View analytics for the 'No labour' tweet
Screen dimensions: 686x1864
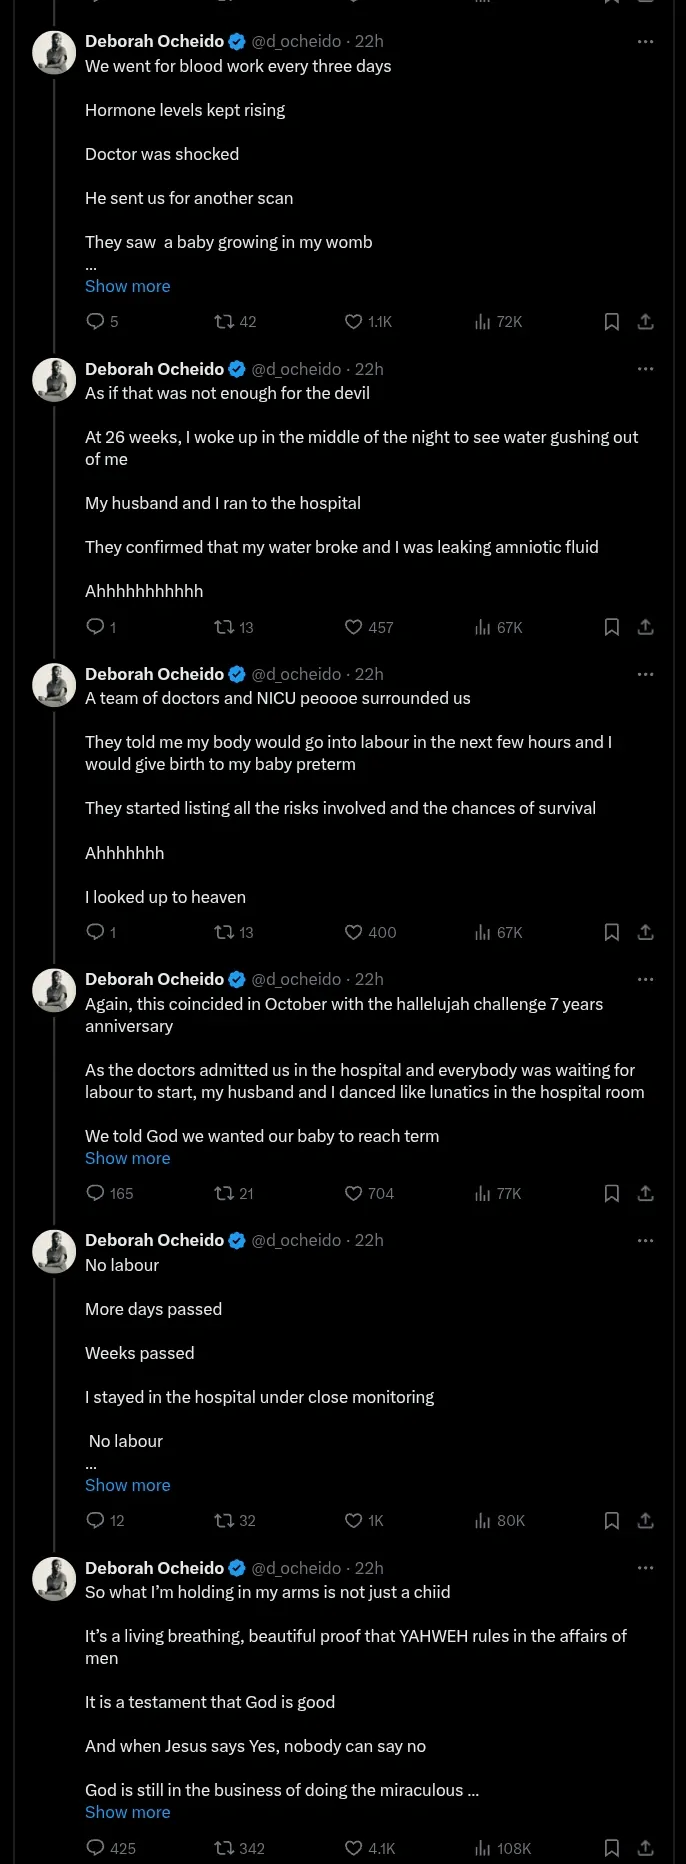(483, 1520)
